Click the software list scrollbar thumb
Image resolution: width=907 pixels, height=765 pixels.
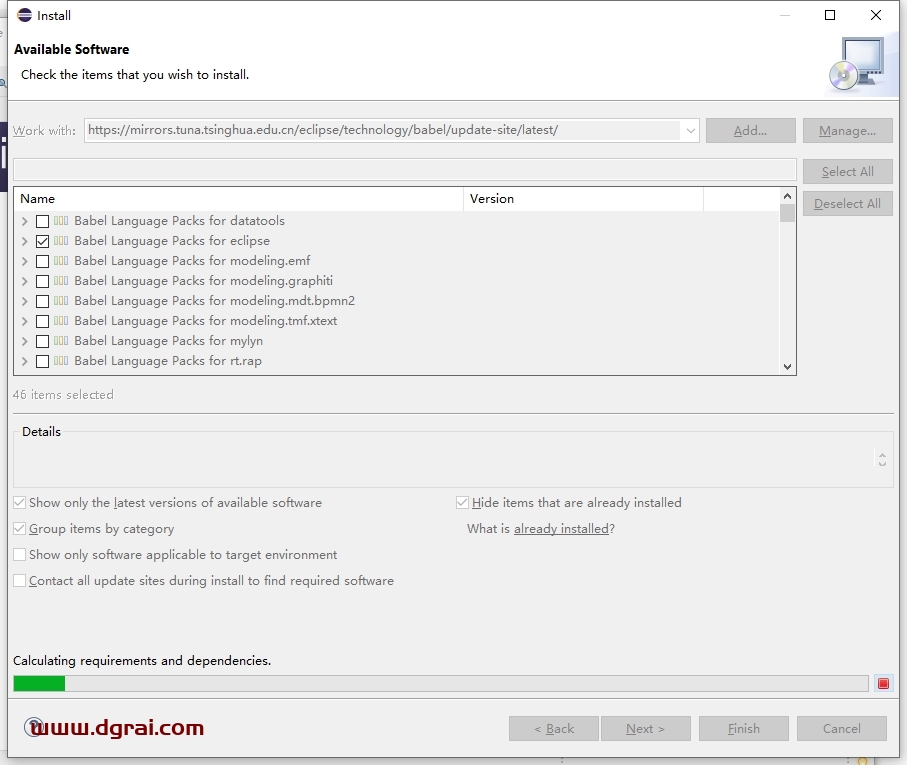click(x=787, y=213)
